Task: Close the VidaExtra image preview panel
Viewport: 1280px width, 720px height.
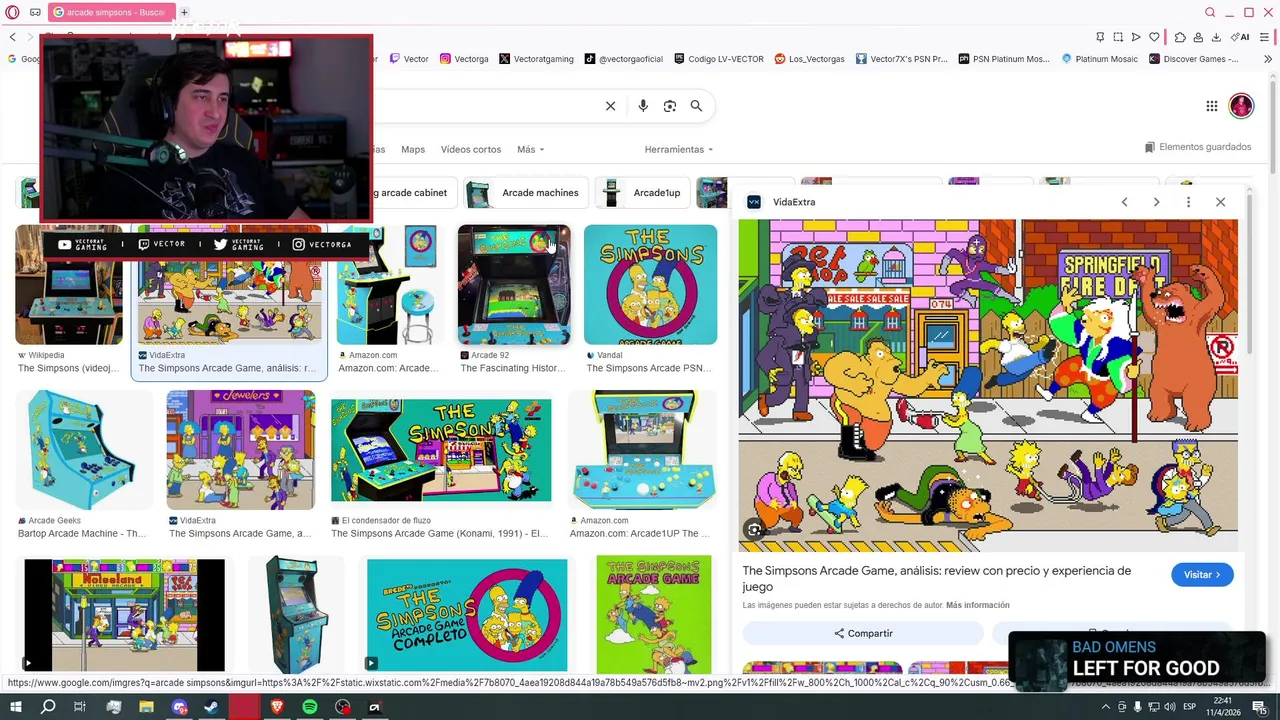Action: [1220, 202]
